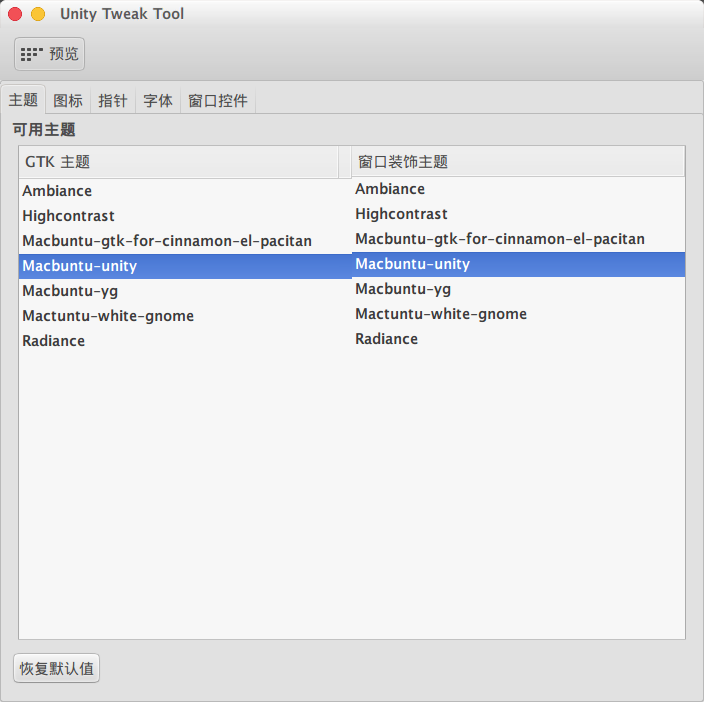The width and height of the screenshot is (704, 702).
Task: Minimize window with the yellow button
Action: (38, 14)
